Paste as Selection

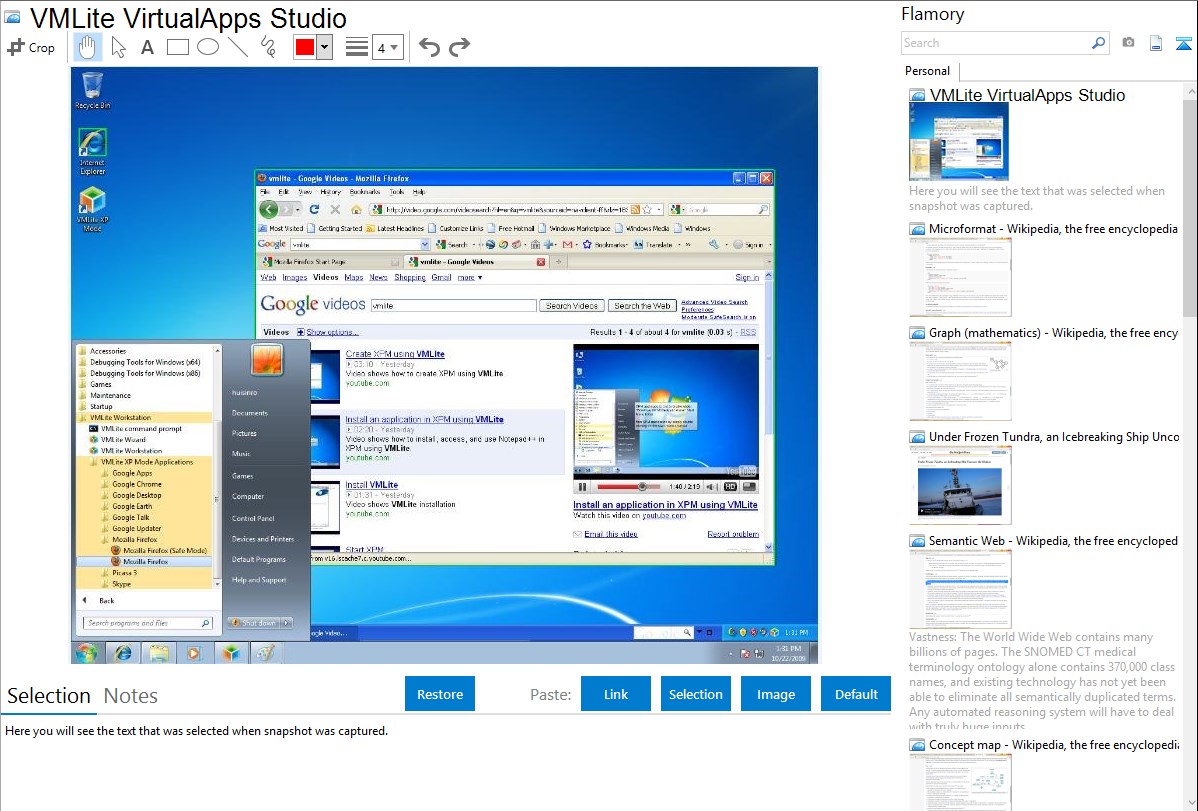(696, 694)
